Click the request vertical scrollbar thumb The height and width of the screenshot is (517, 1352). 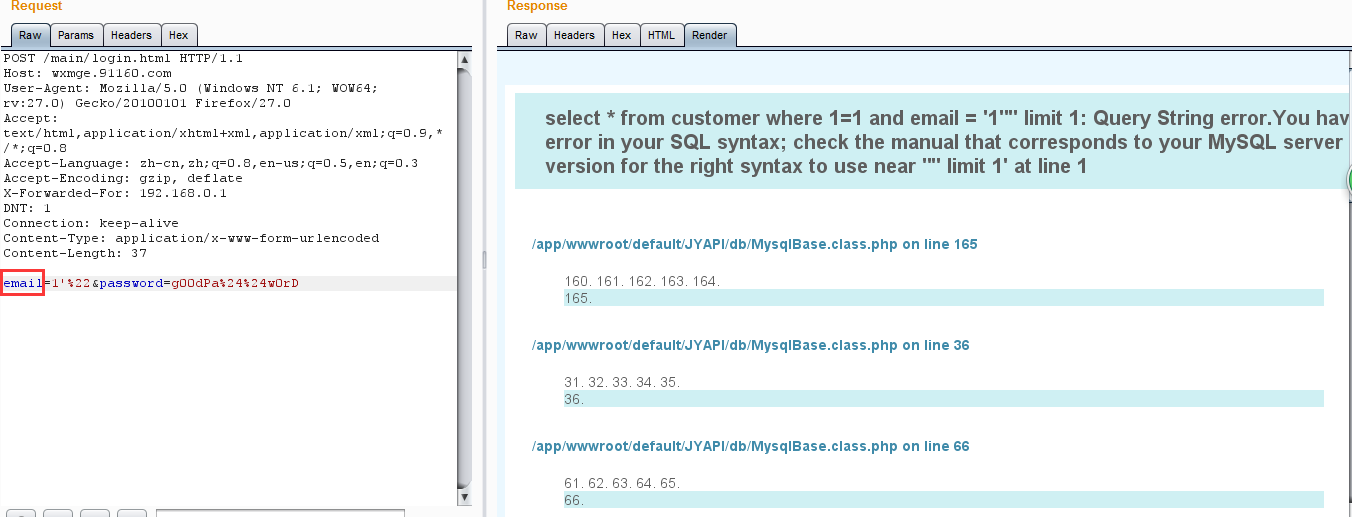465,278
